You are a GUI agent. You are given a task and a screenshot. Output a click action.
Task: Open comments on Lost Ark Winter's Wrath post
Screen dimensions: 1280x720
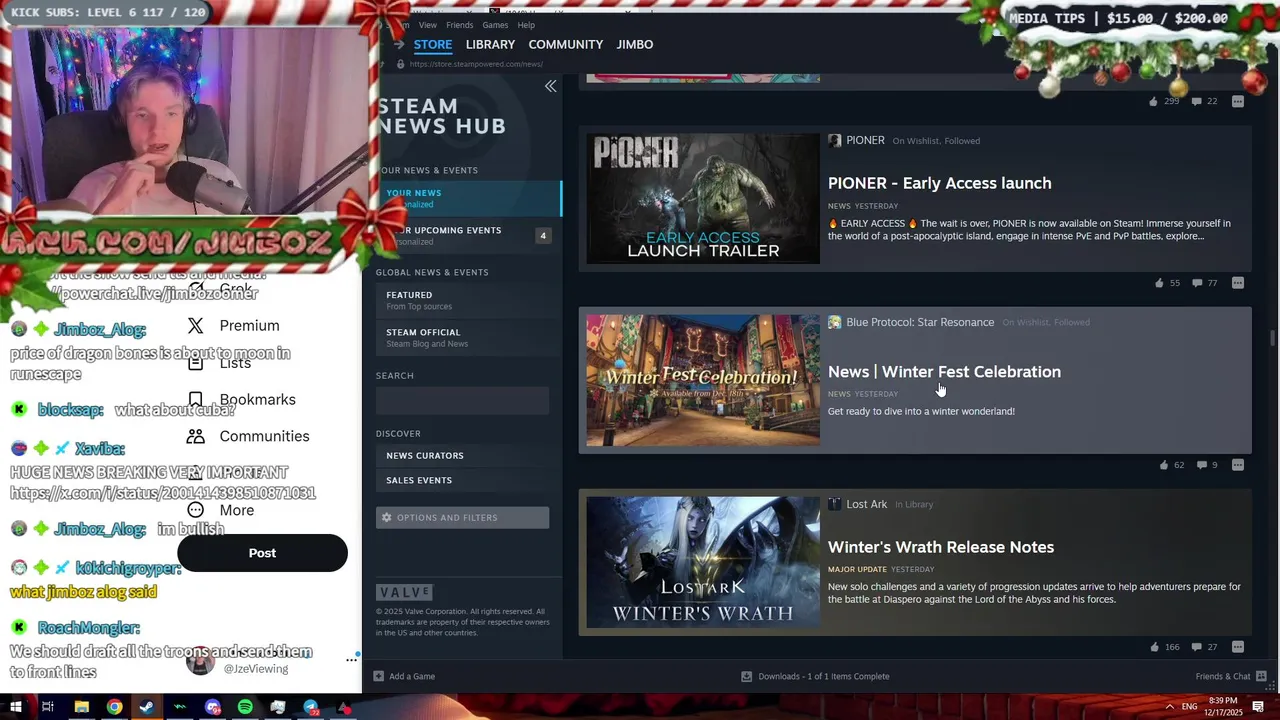tap(1197, 647)
